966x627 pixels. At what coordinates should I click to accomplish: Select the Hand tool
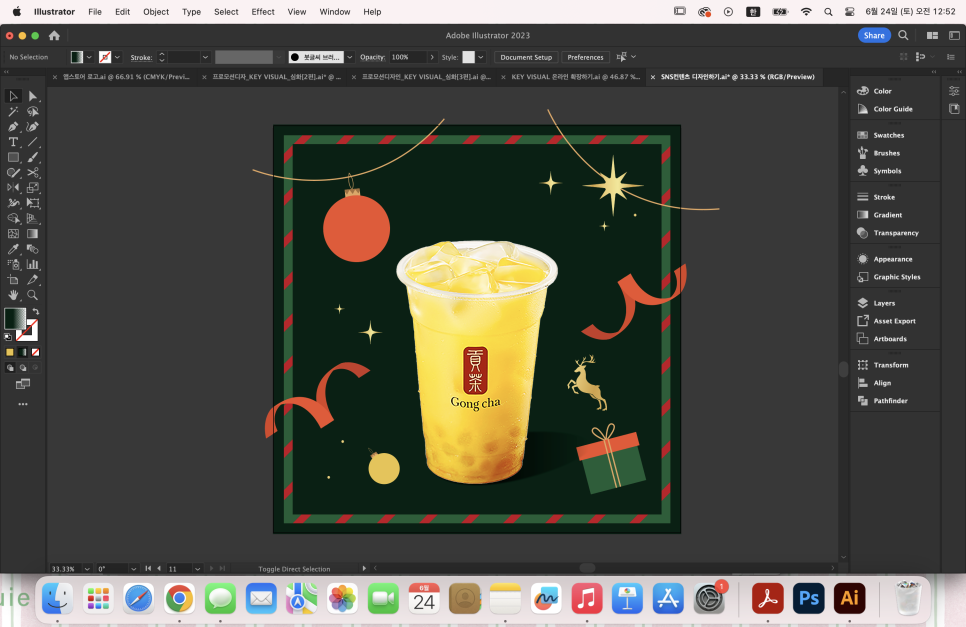pyautogui.click(x=13, y=296)
